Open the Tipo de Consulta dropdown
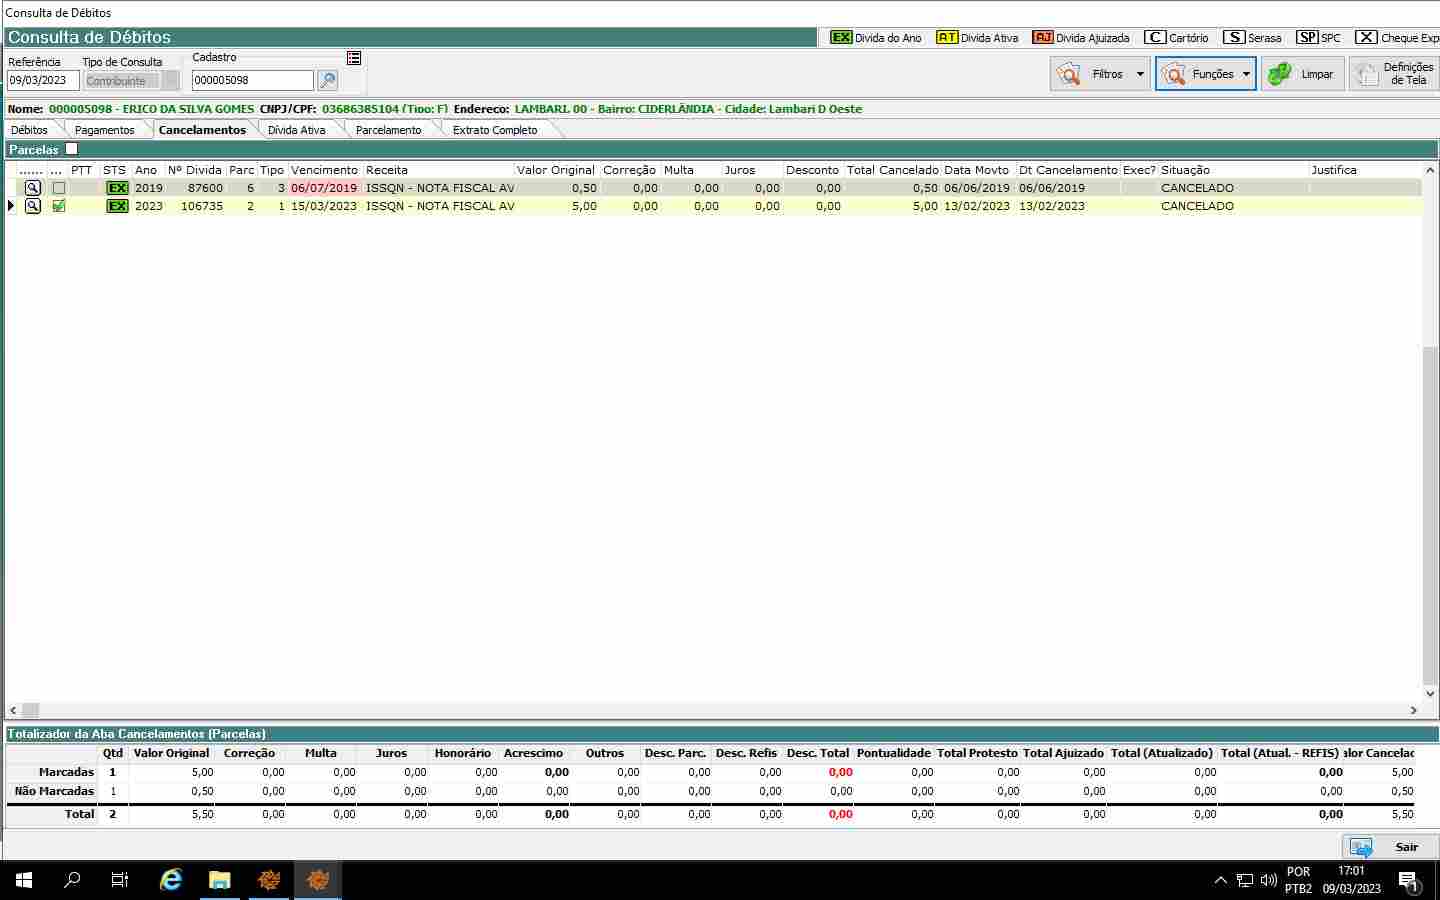 pyautogui.click(x=171, y=81)
